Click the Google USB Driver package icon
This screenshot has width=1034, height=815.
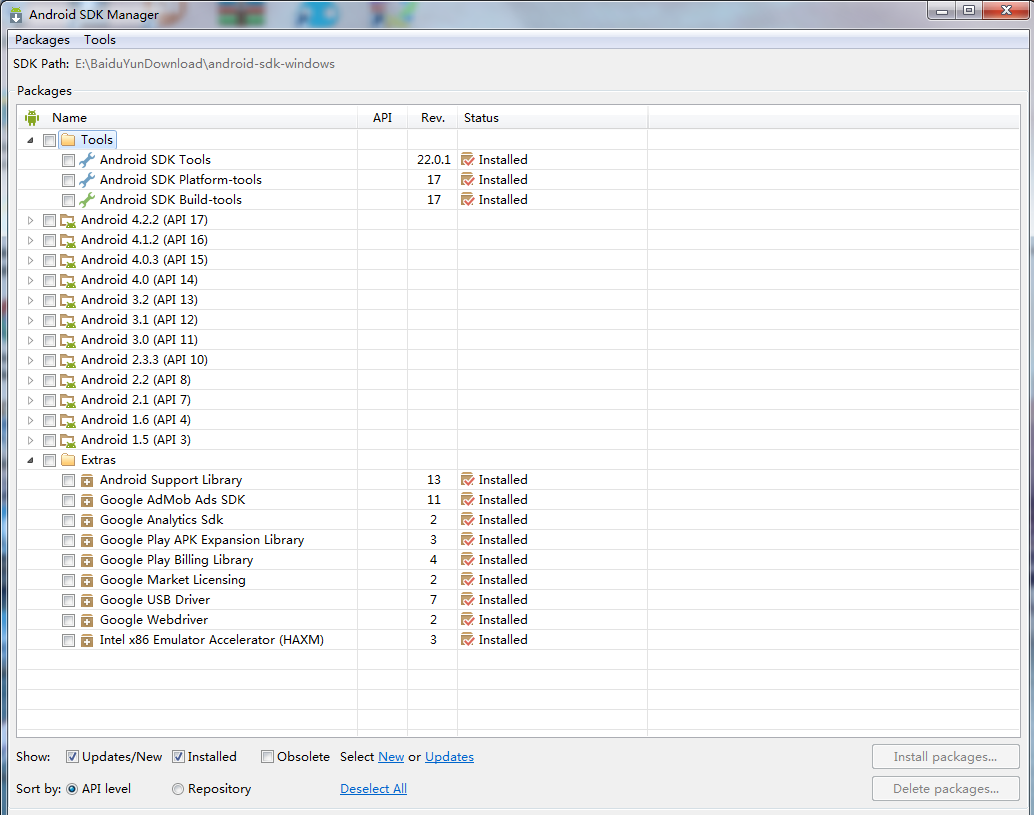click(x=87, y=601)
